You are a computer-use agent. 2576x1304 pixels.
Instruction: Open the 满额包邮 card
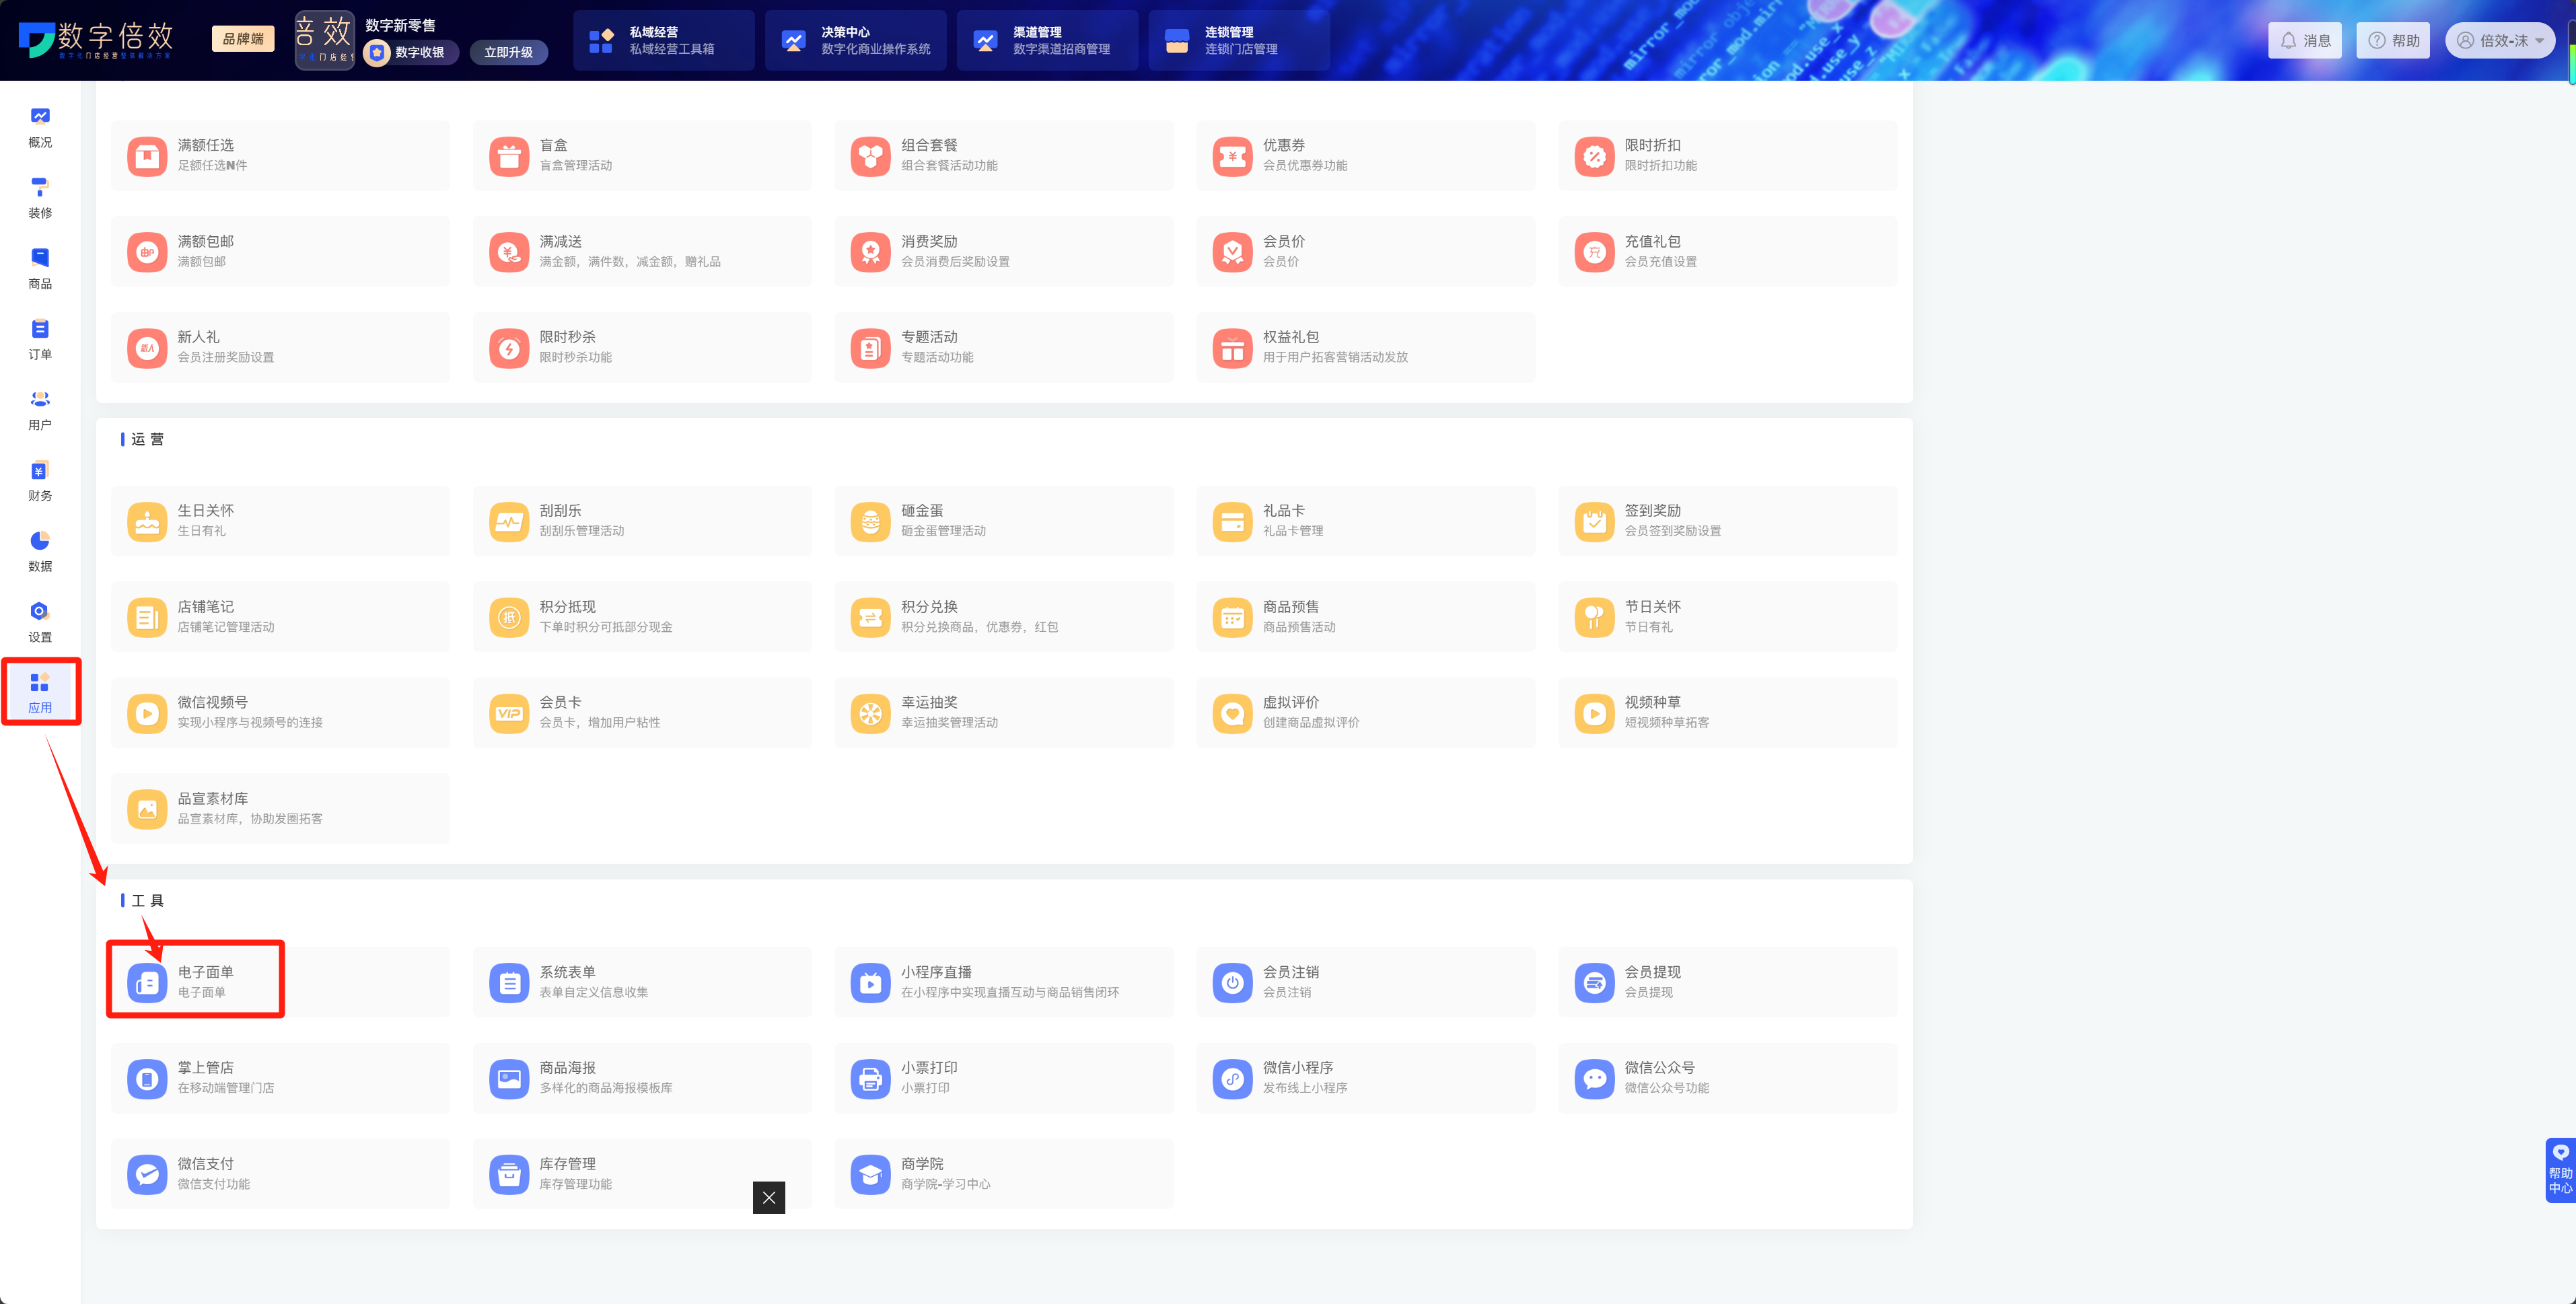click(280, 252)
